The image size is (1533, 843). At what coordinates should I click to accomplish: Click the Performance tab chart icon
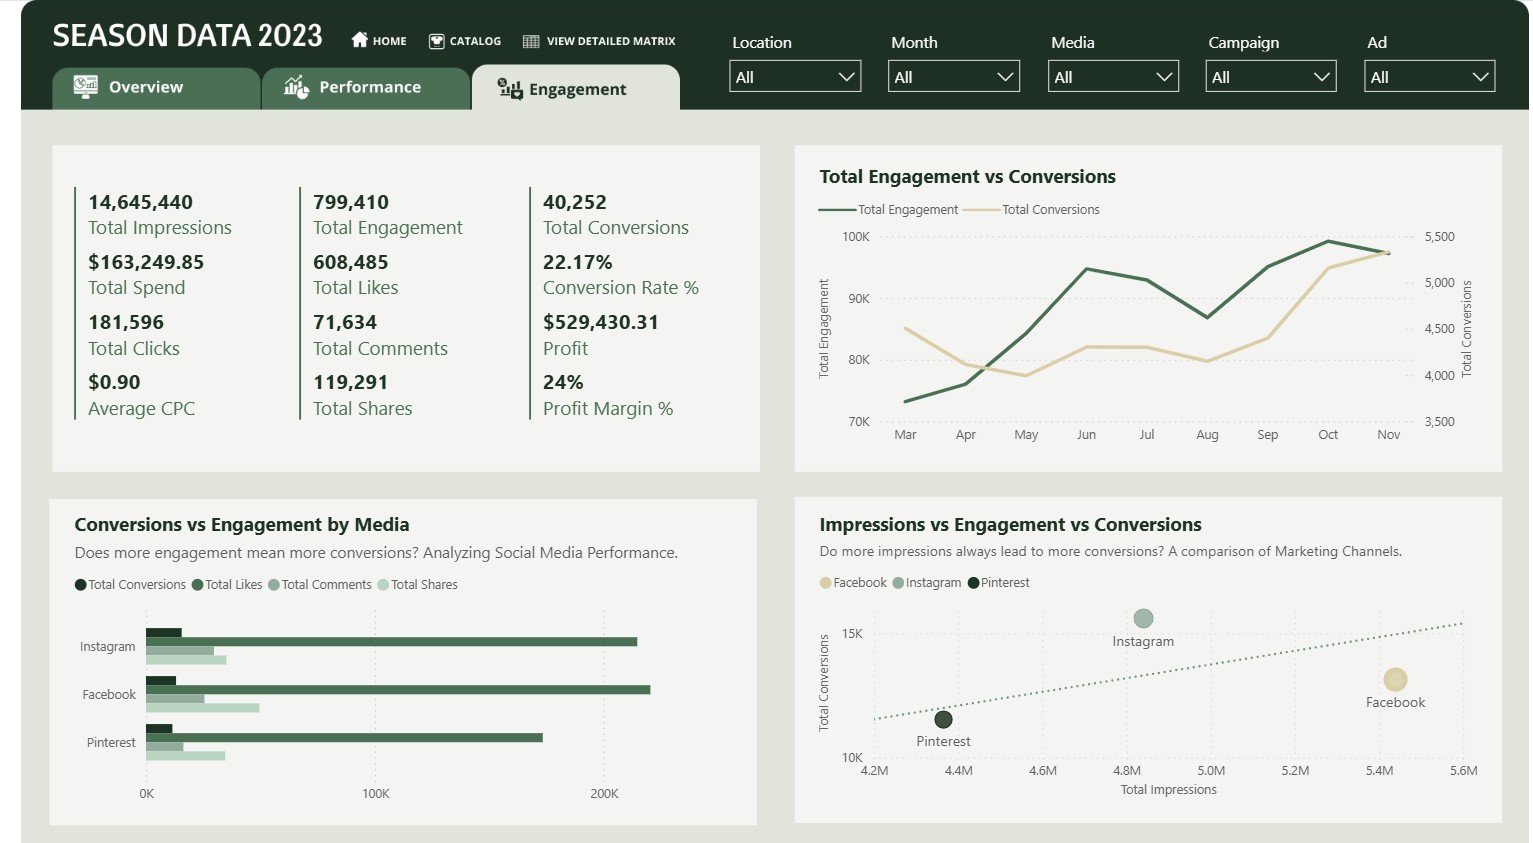296,87
